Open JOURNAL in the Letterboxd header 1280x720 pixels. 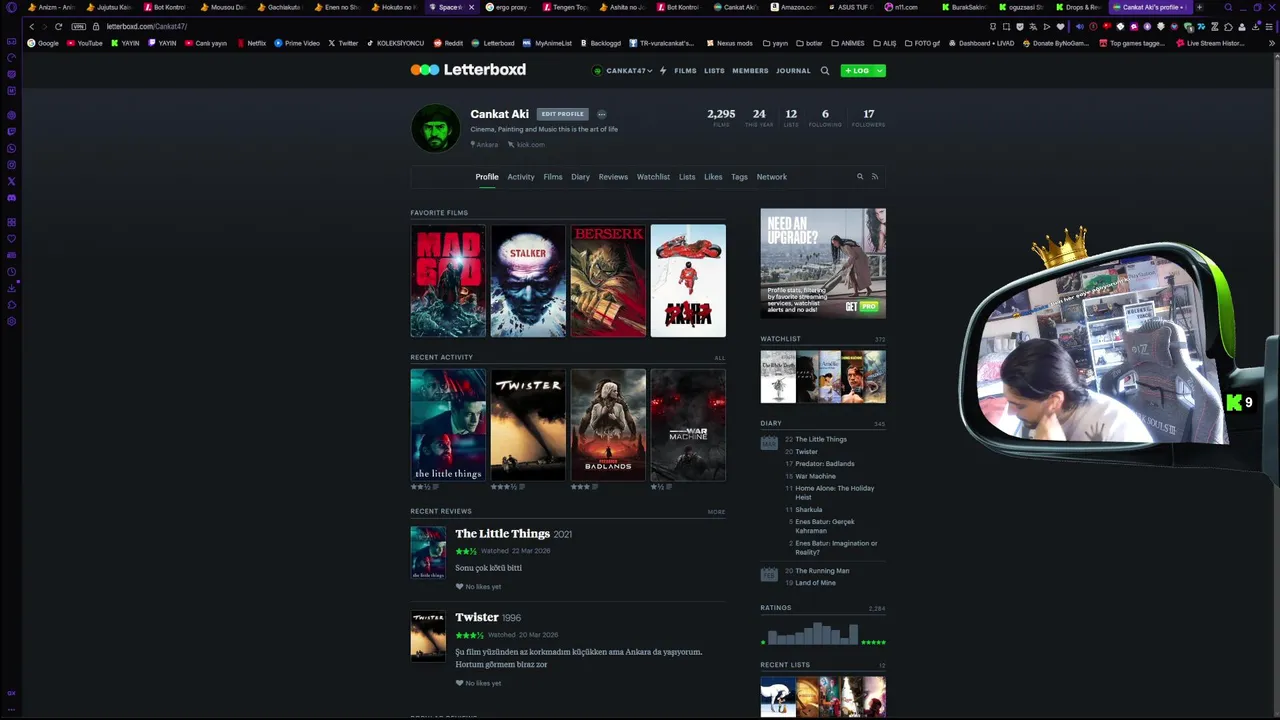[793, 71]
